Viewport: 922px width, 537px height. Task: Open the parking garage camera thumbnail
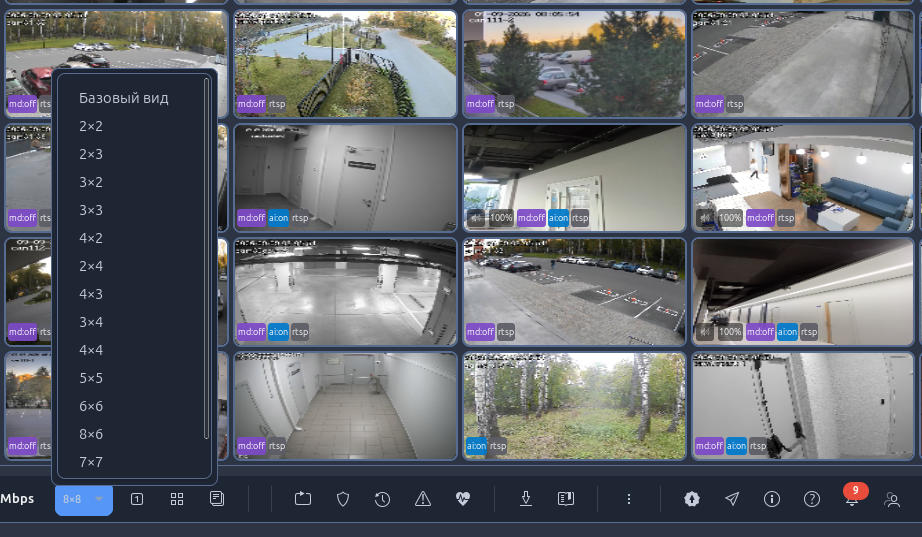point(346,292)
